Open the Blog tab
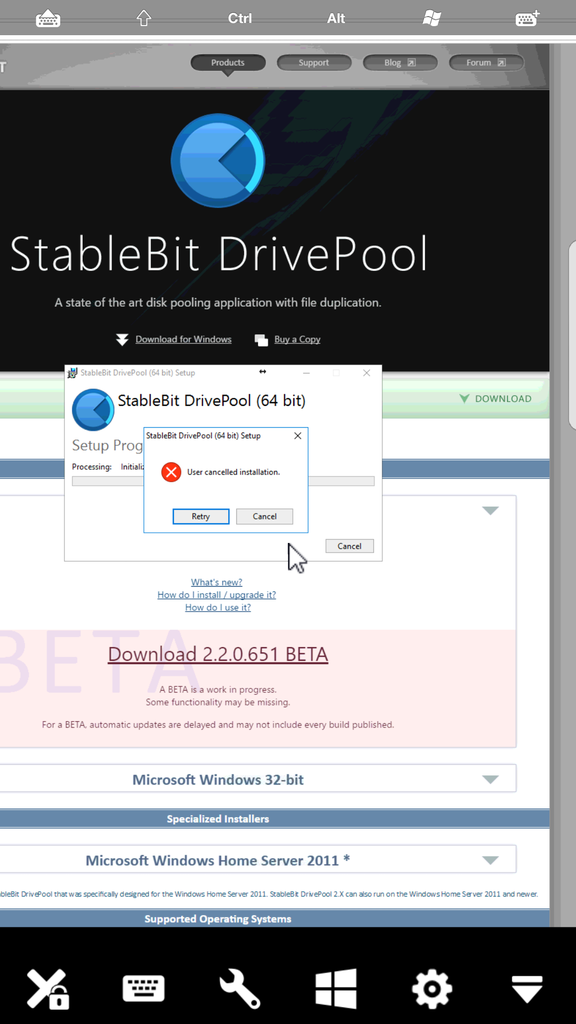The width and height of the screenshot is (576, 1024). pyautogui.click(x=400, y=63)
